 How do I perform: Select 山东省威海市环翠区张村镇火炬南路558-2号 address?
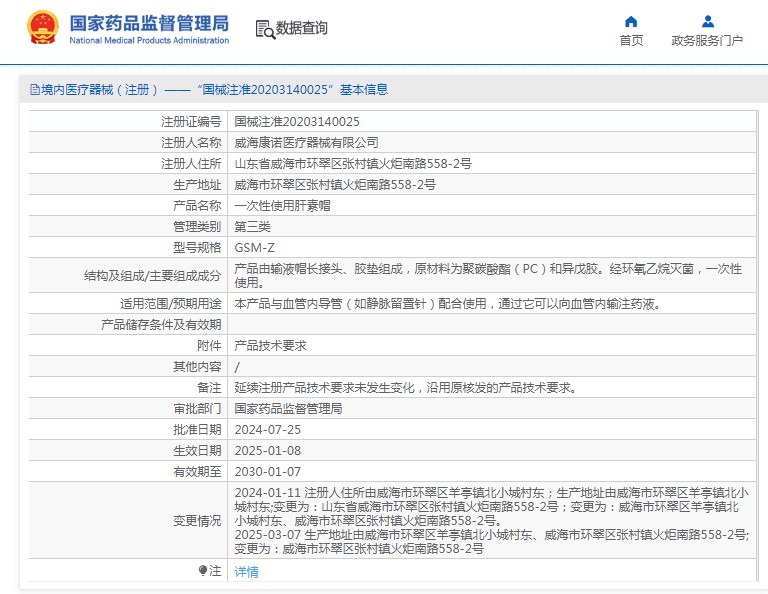coord(353,164)
